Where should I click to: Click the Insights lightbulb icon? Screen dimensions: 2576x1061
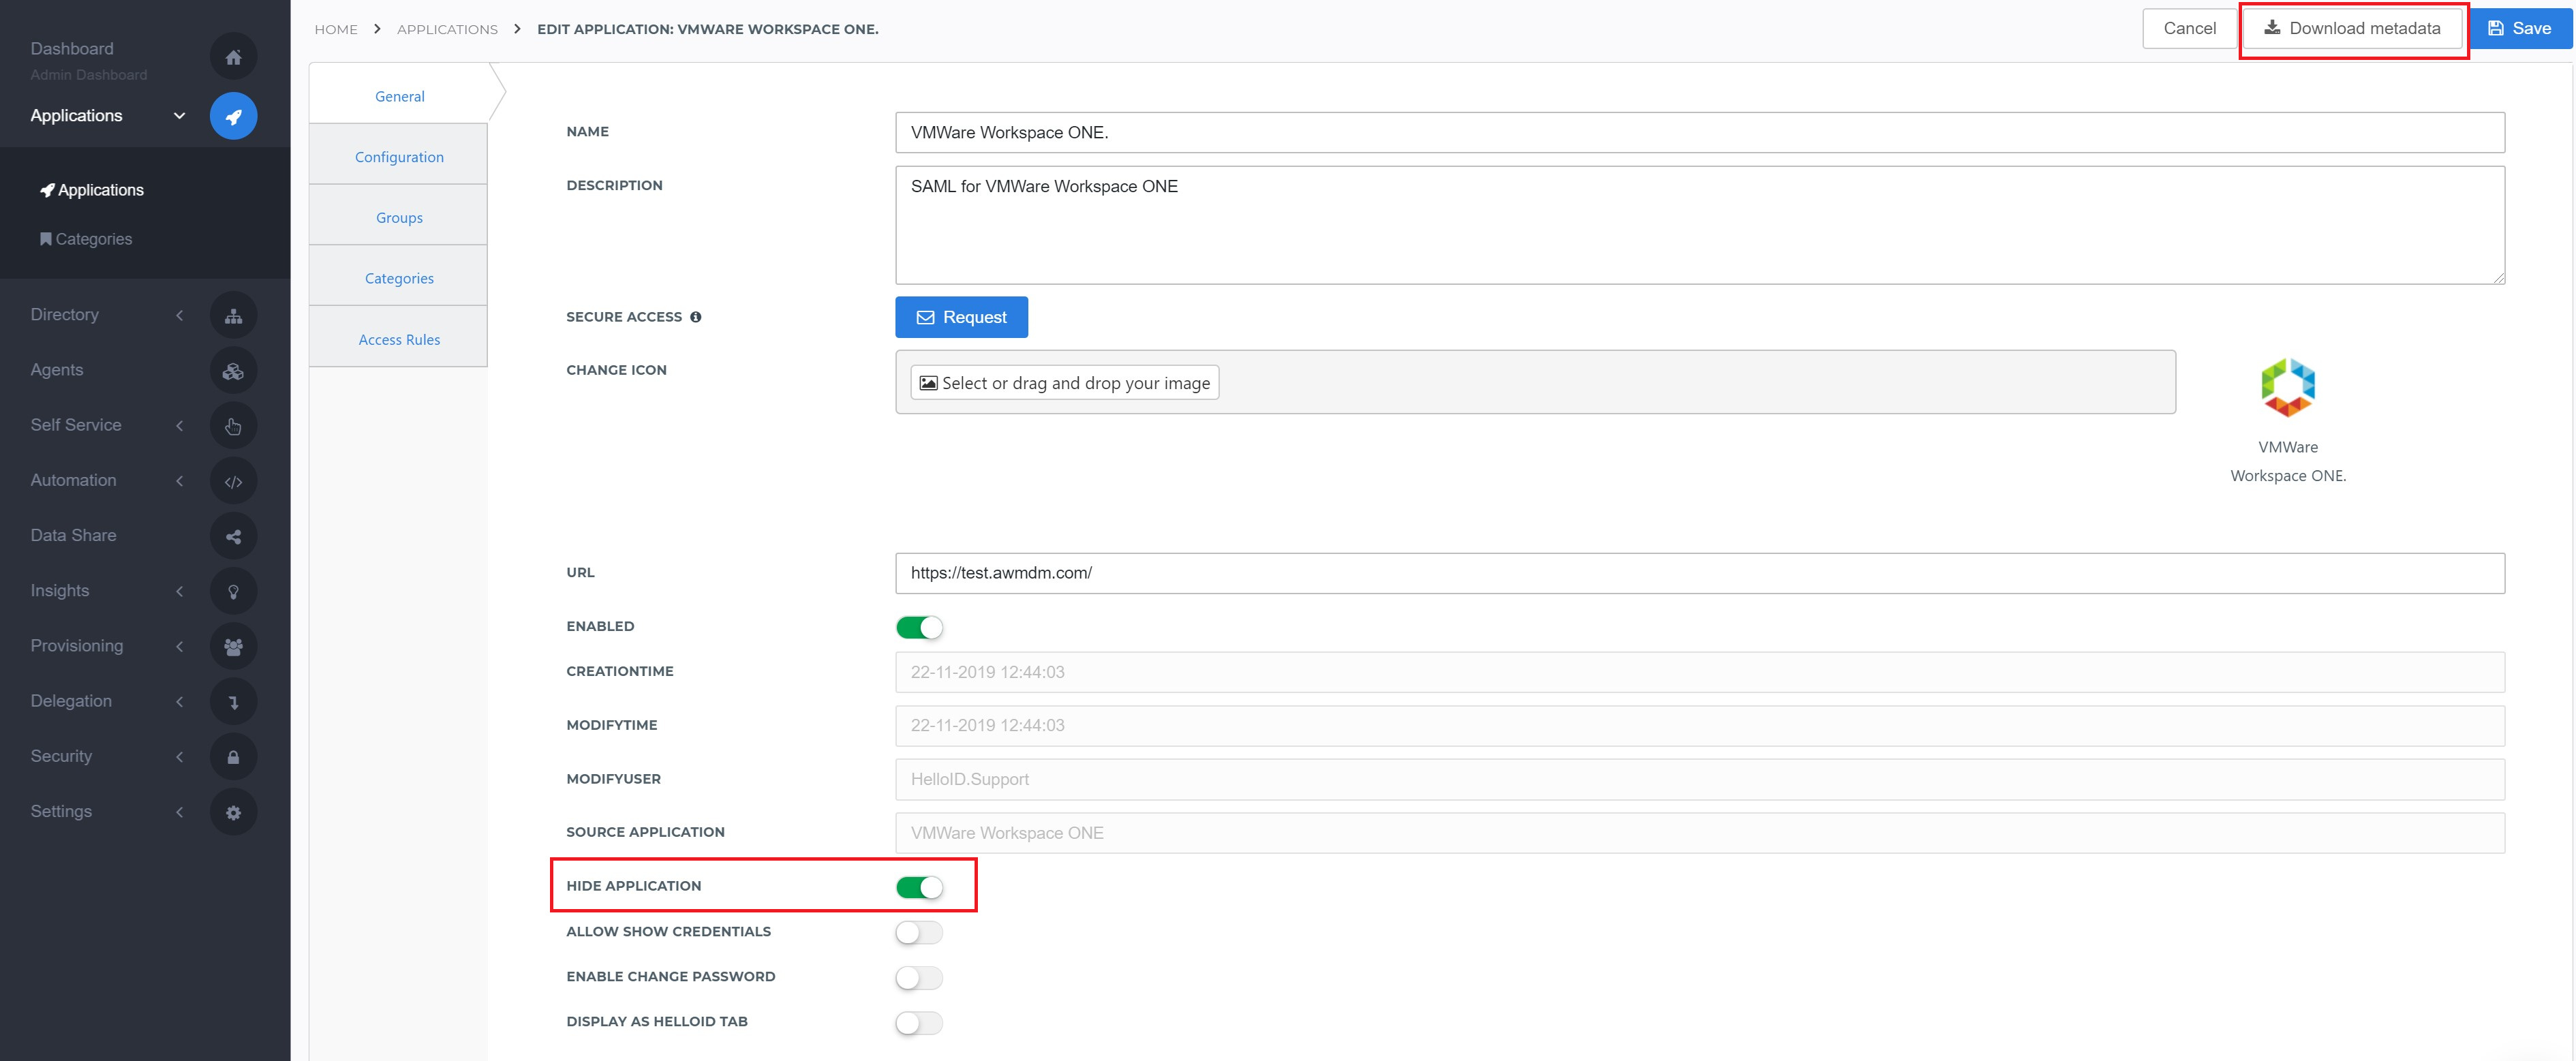[x=233, y=592]
